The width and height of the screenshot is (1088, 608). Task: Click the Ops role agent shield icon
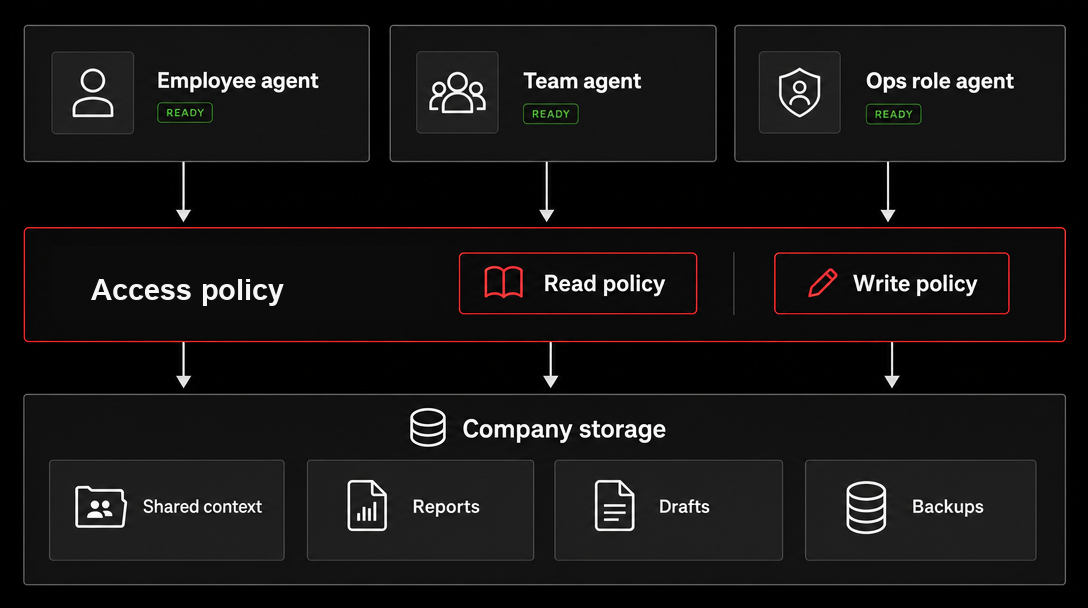pyautogui.click(x=799, y=92)
